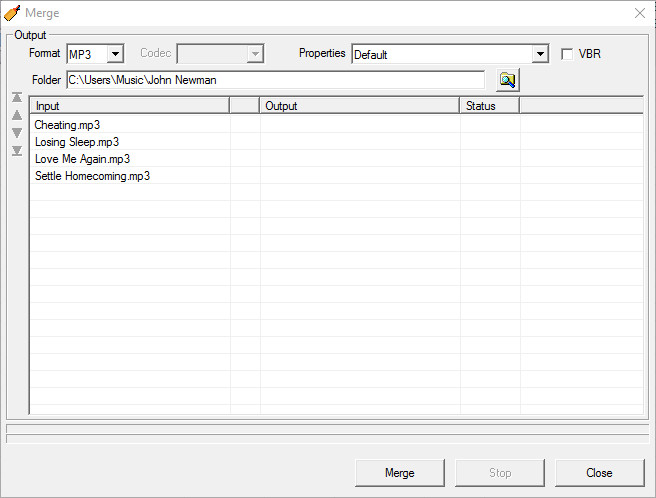Click the Merge button

tap(400, 473)
